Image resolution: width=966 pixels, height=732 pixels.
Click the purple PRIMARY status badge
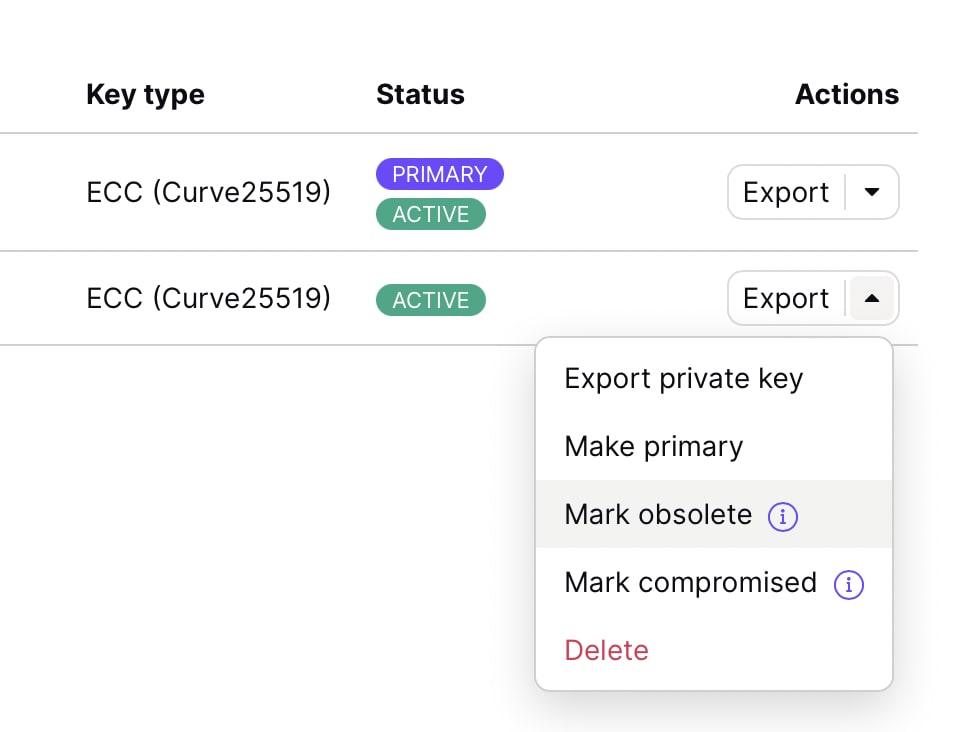439,174
